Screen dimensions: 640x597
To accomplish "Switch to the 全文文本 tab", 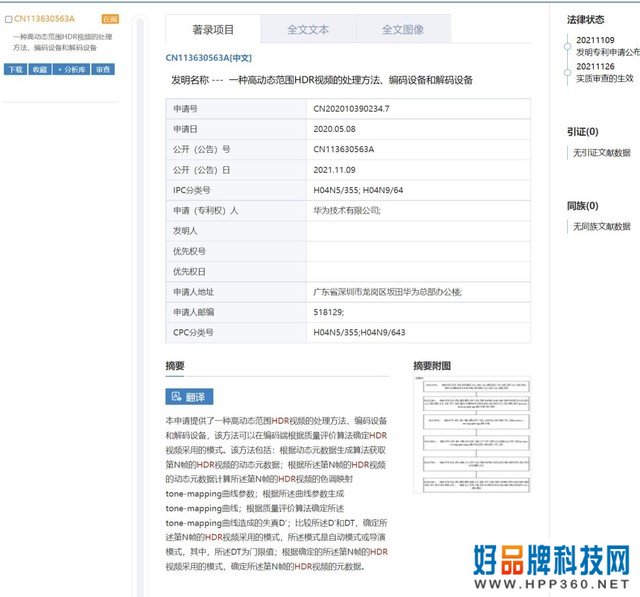I will (x=308, y=29).
